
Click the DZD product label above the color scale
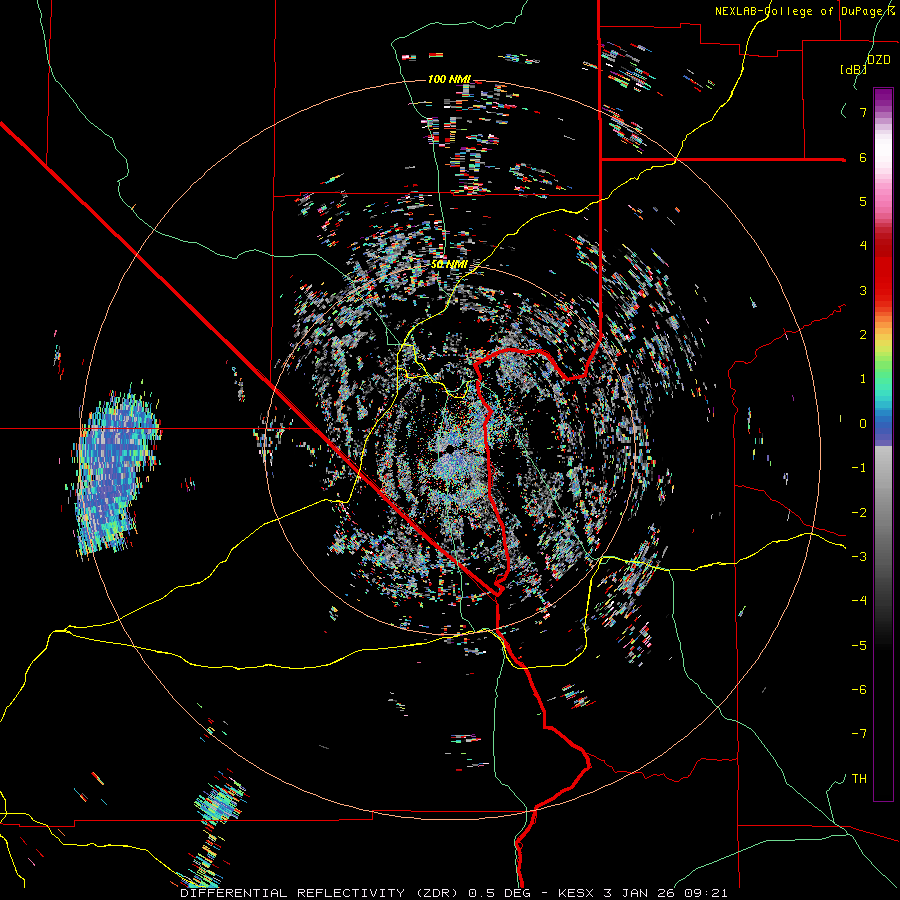click(x=878, y=60)
